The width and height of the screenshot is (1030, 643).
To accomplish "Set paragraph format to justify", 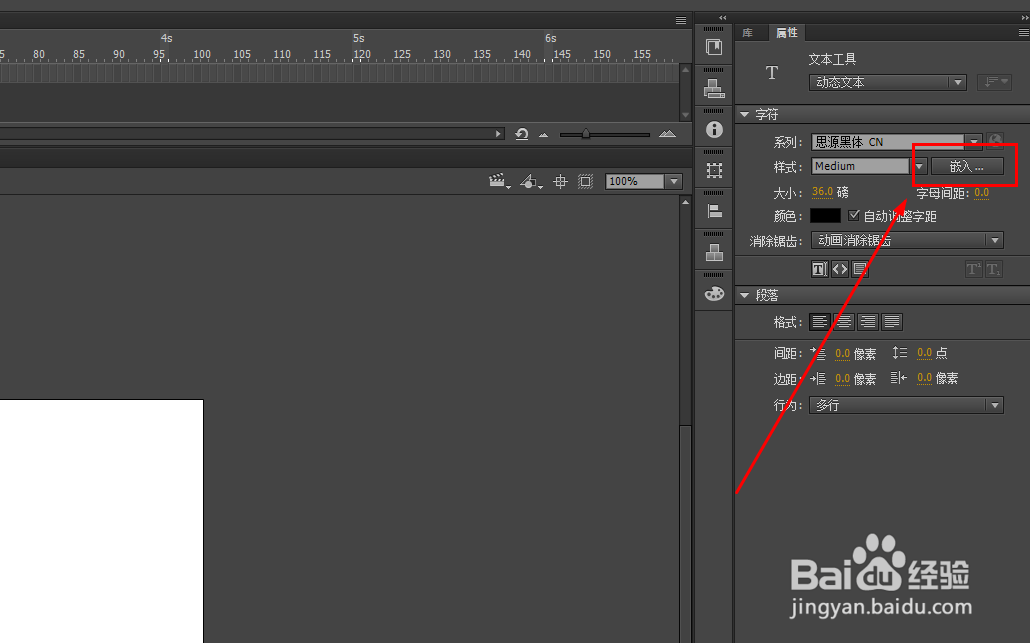I will pyautogui.click(x=891, y=322).
